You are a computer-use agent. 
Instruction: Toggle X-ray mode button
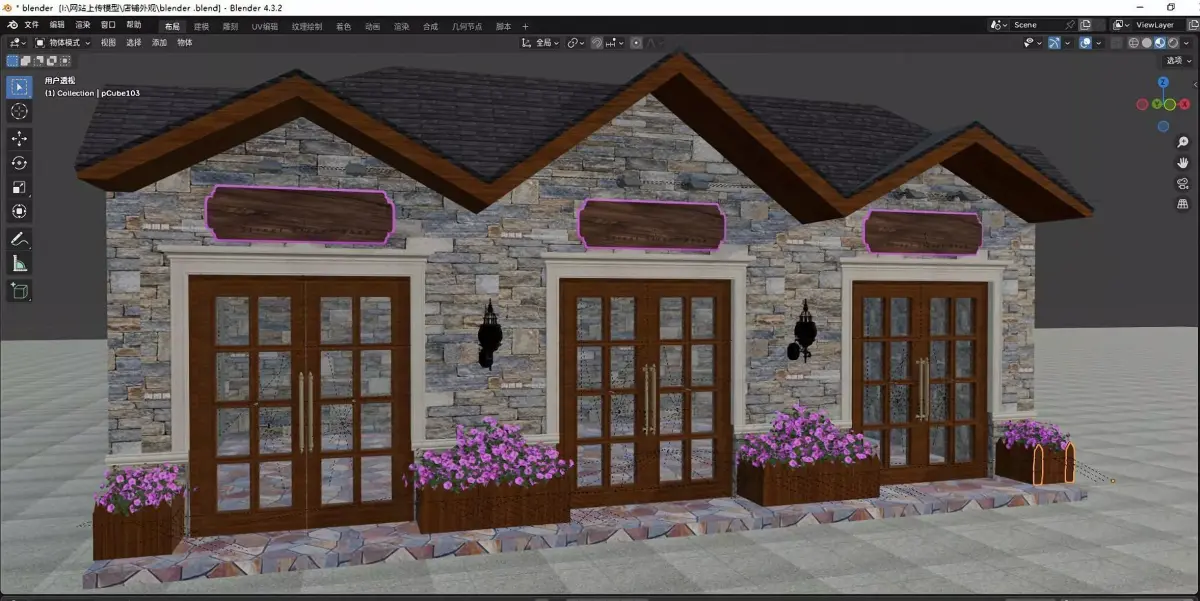[1116, 43]
